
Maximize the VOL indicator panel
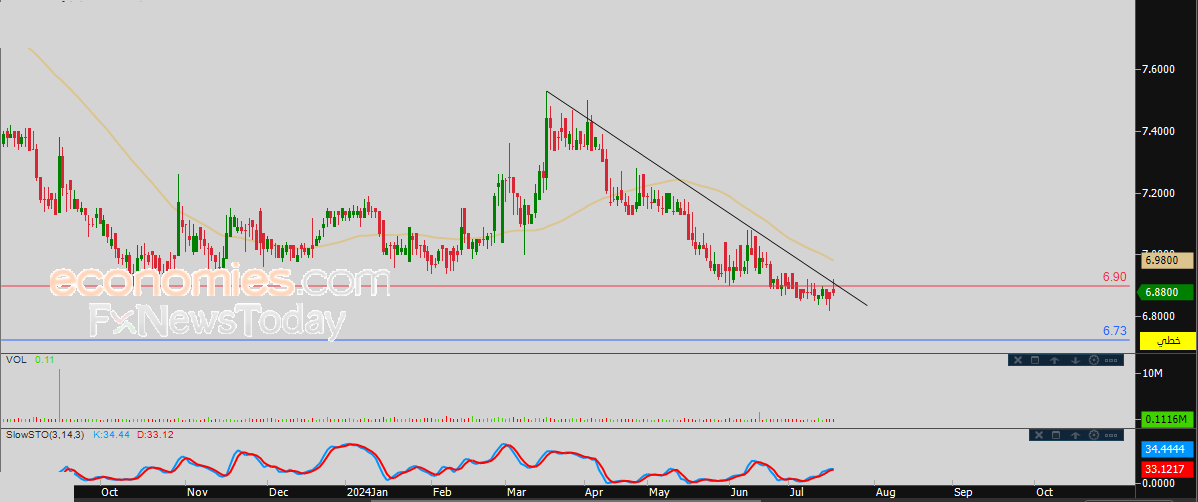pos(1035,360)
